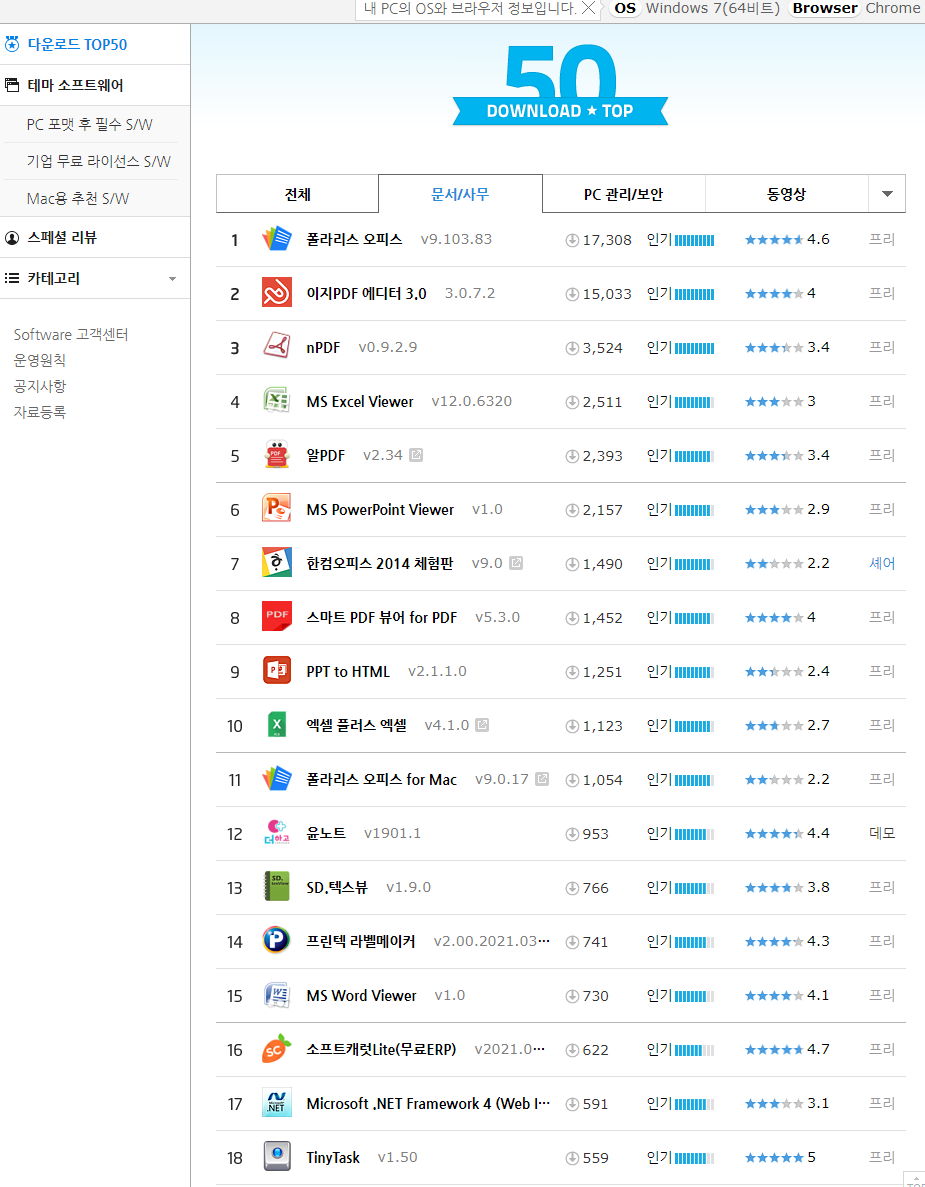925x1187 pixels.
Task: Click popularity bar in TinyTask row
Action: click(x=694, y=1157)
